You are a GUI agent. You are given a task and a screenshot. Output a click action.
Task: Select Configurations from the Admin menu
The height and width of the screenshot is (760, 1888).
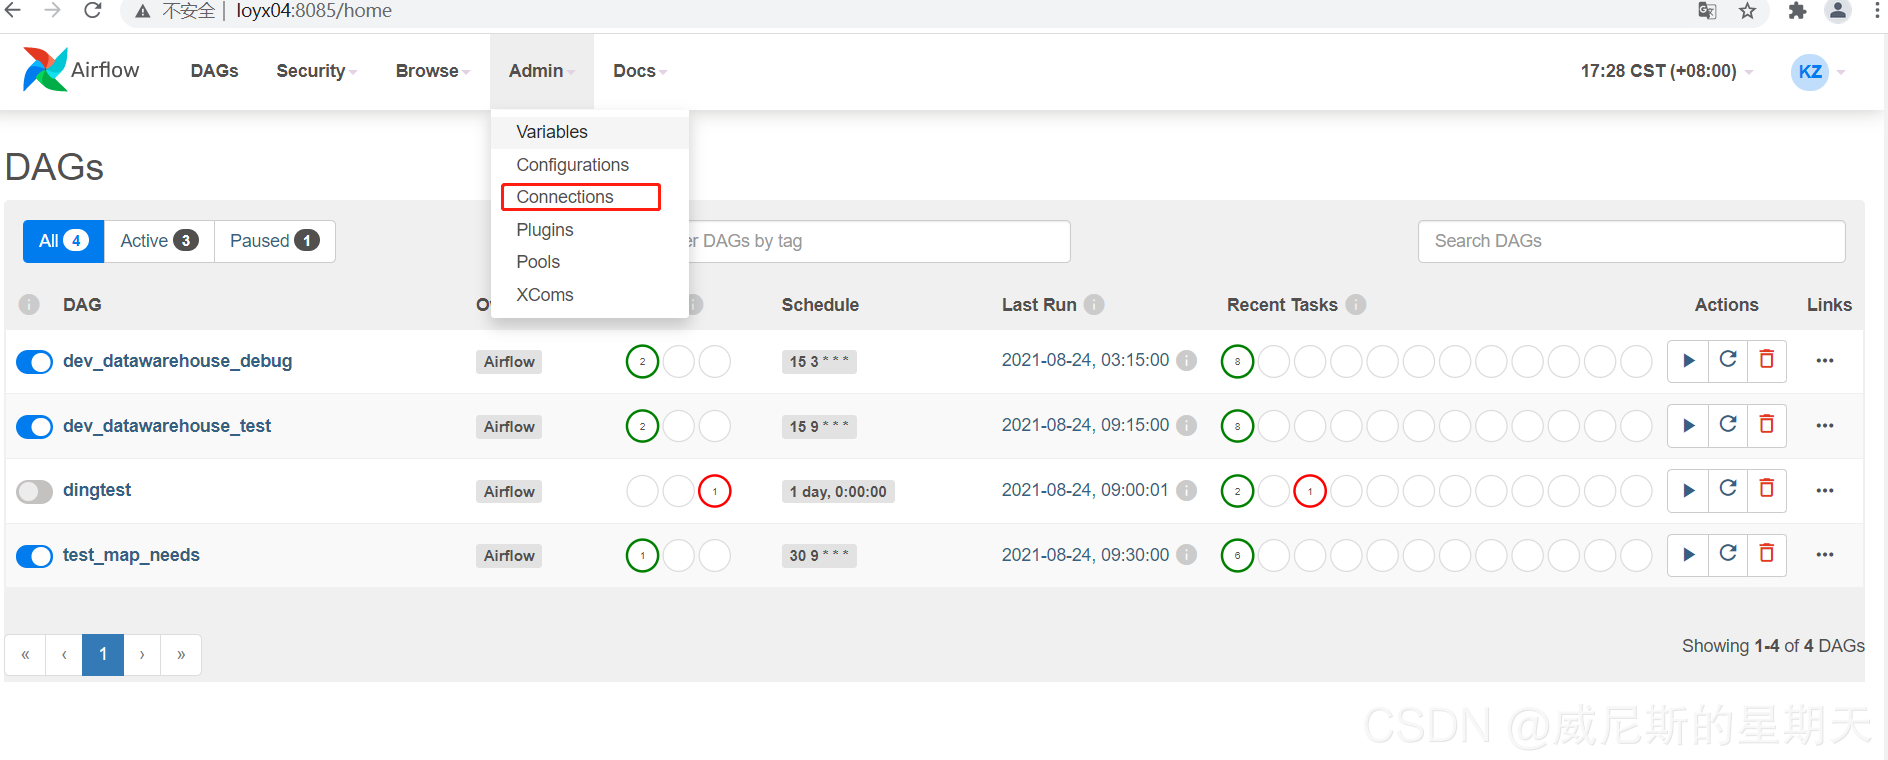(x=590, y=165)
